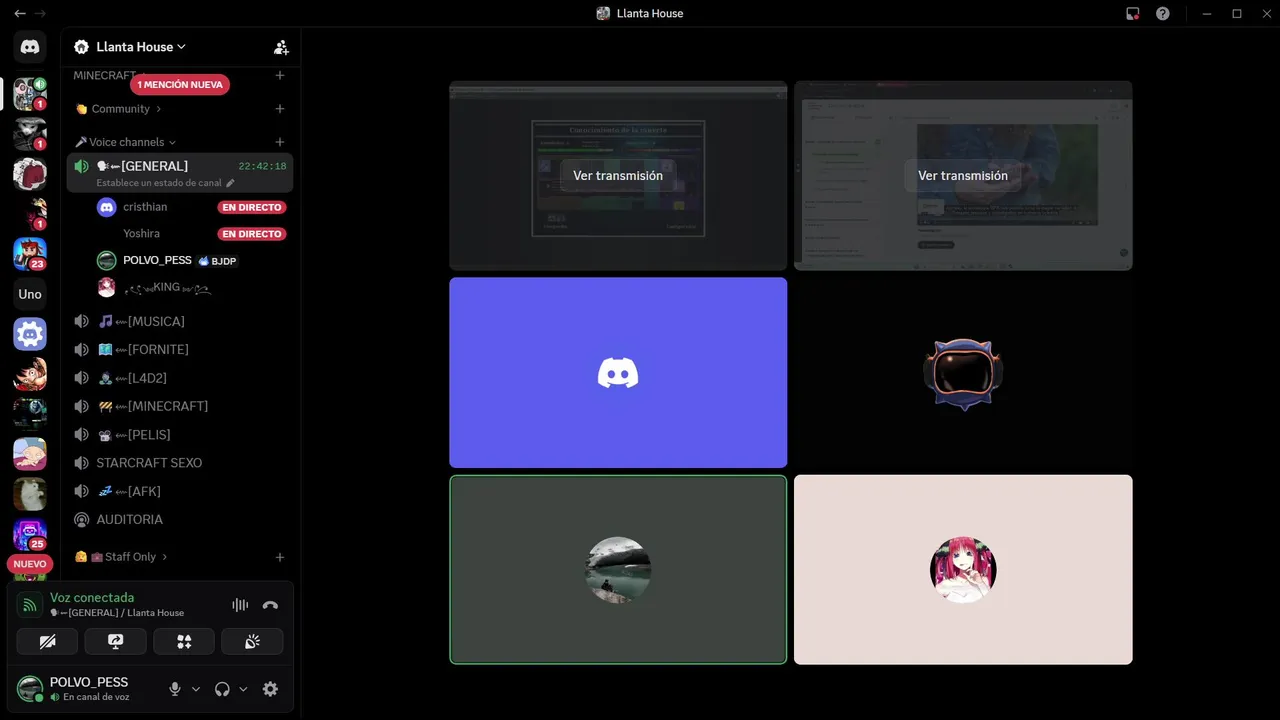1280x720 pixels.
Task: Click the NUEVO unread indicator
Action: 30,564
